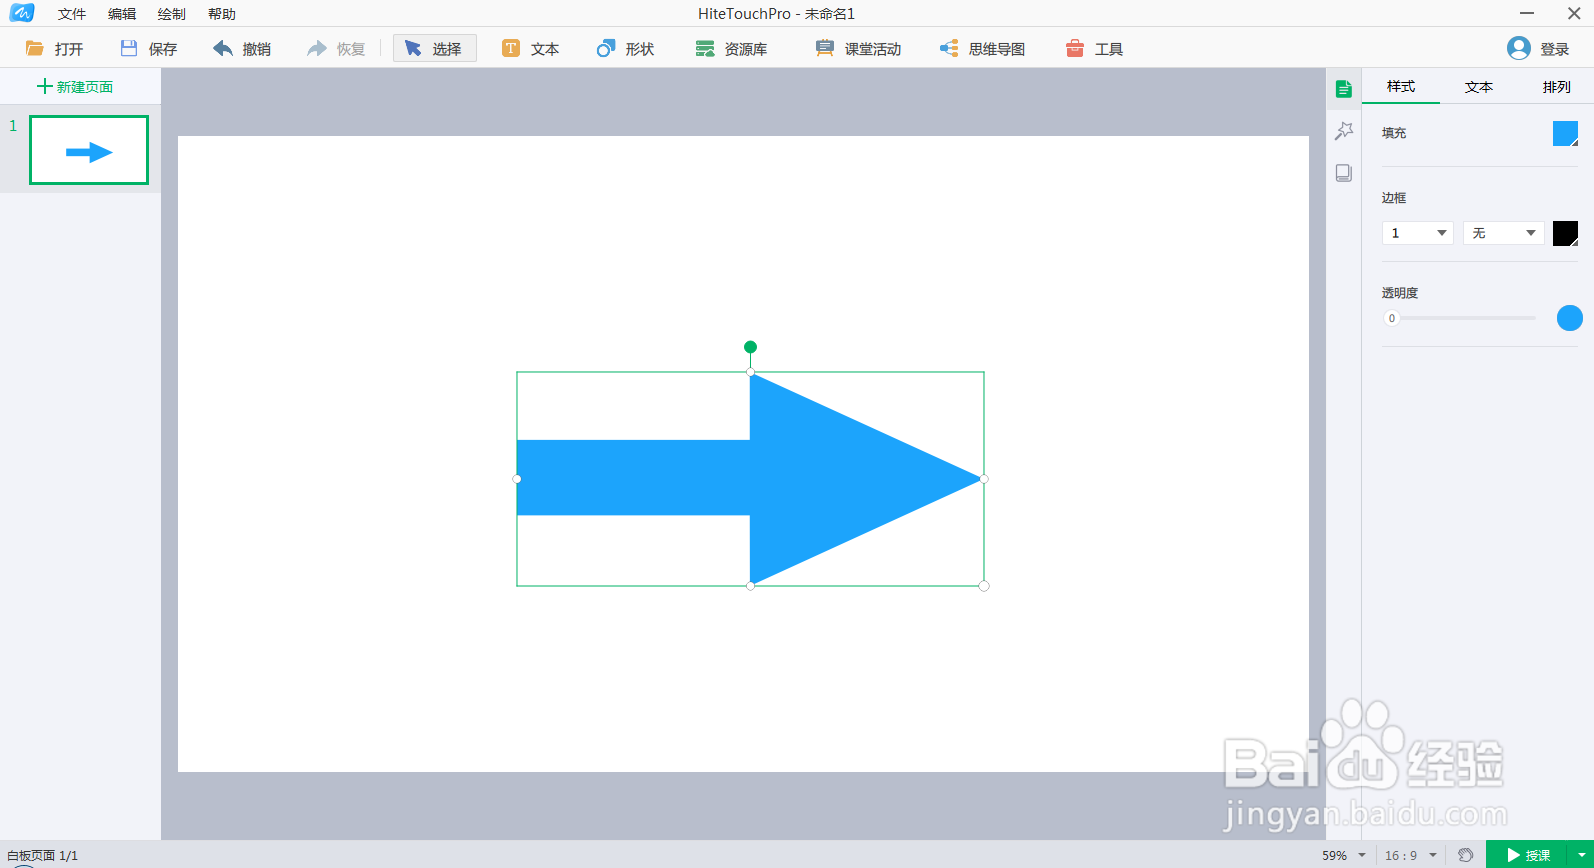
Task: Open the 文件 menu
Action: 72,14
